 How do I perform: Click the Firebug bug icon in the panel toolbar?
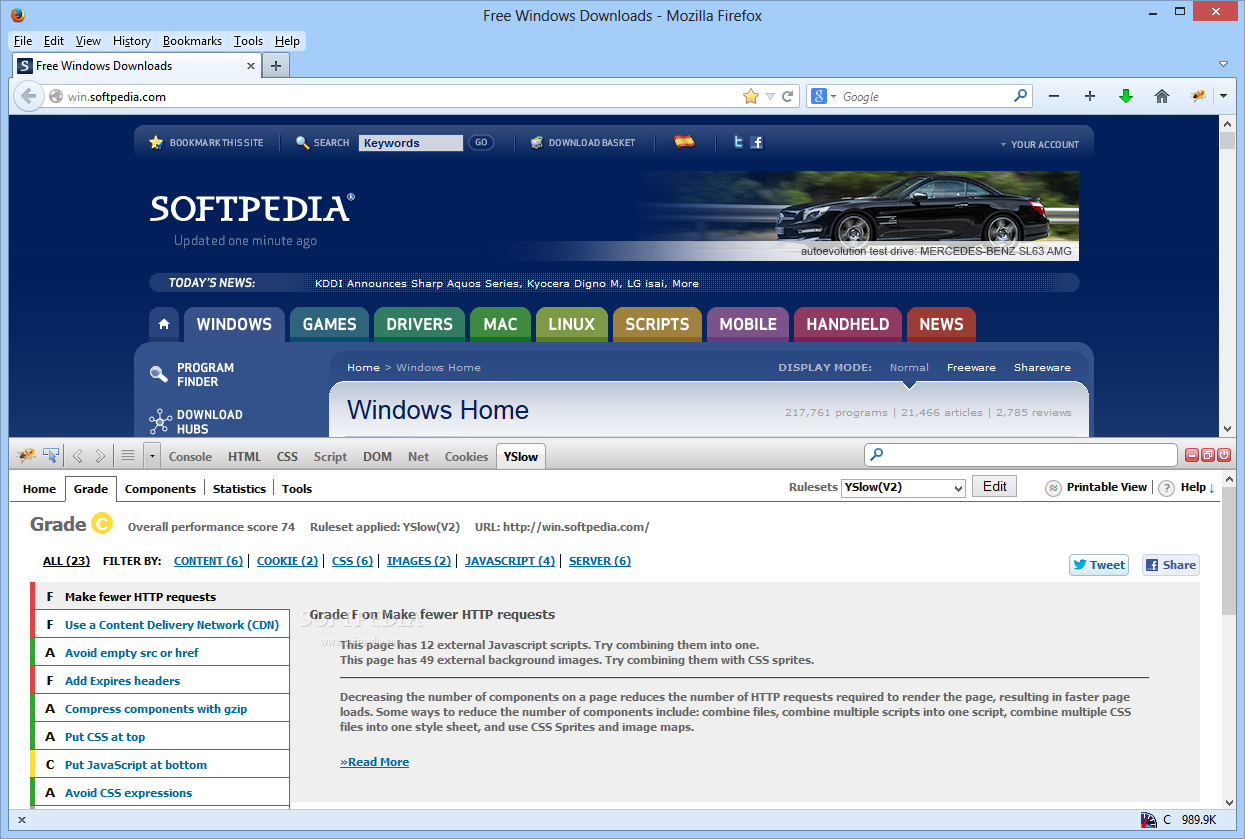click(x=27, y=456)
